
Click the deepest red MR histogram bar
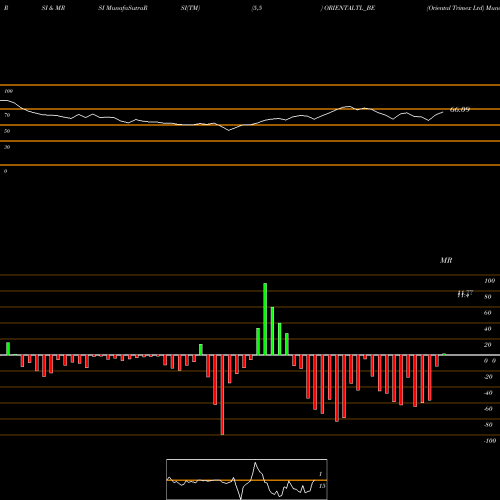222,395
